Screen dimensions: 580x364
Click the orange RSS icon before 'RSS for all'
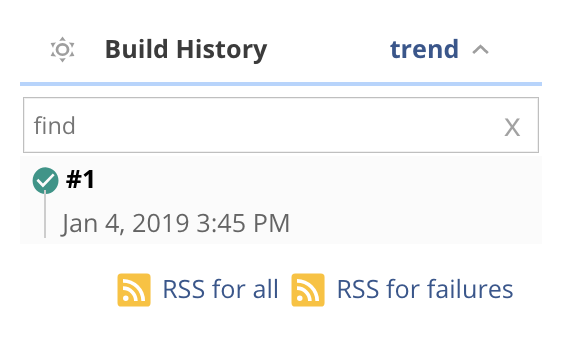click(x=134, y=290)
